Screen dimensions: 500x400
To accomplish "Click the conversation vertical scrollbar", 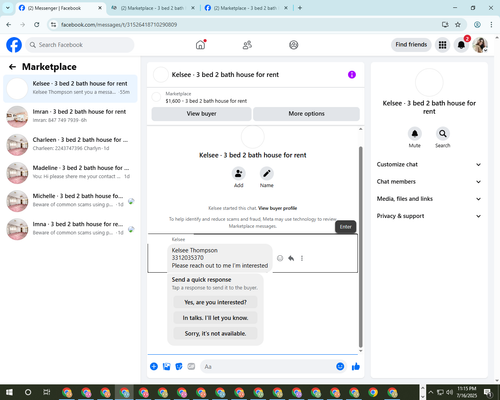I will point(360,247).
